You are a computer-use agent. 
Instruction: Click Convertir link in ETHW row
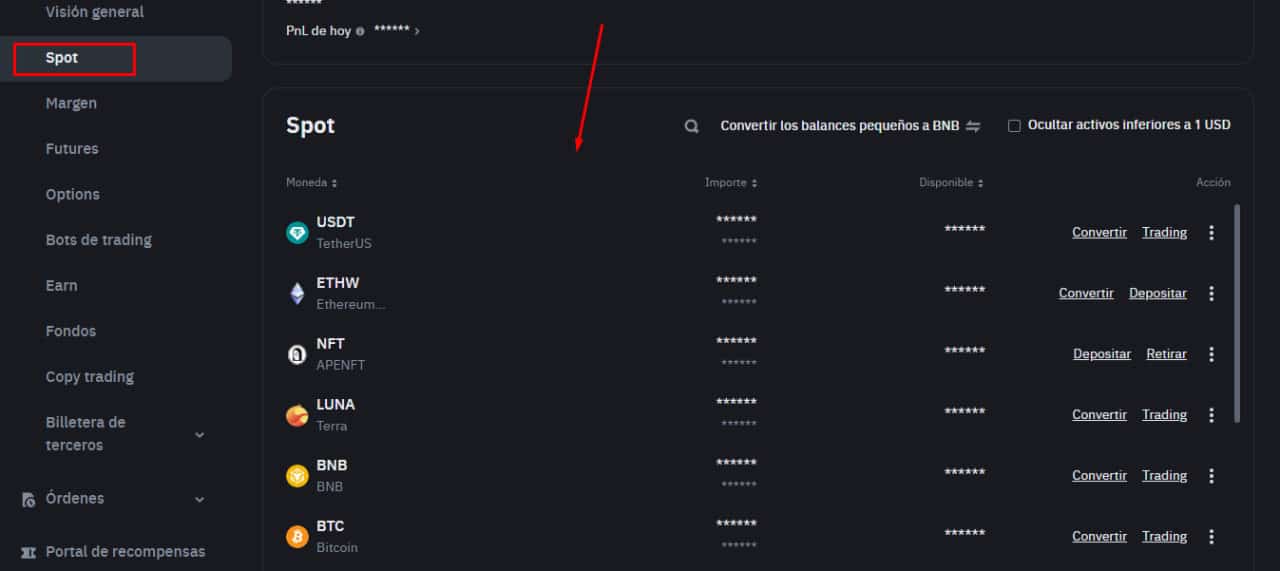pos(1086,294)
